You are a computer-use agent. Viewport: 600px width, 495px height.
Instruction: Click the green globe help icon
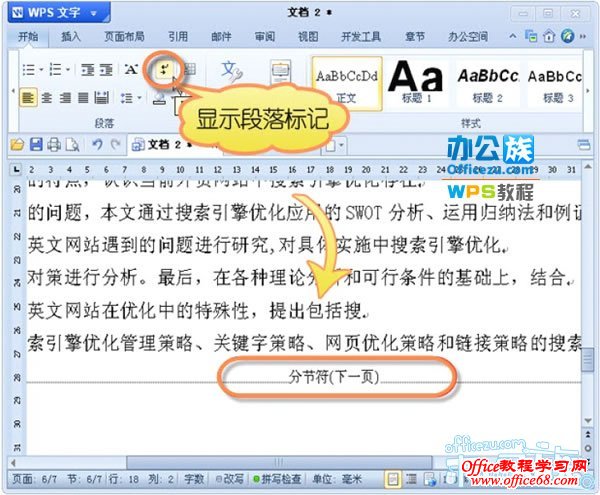[x=567, y=36]
